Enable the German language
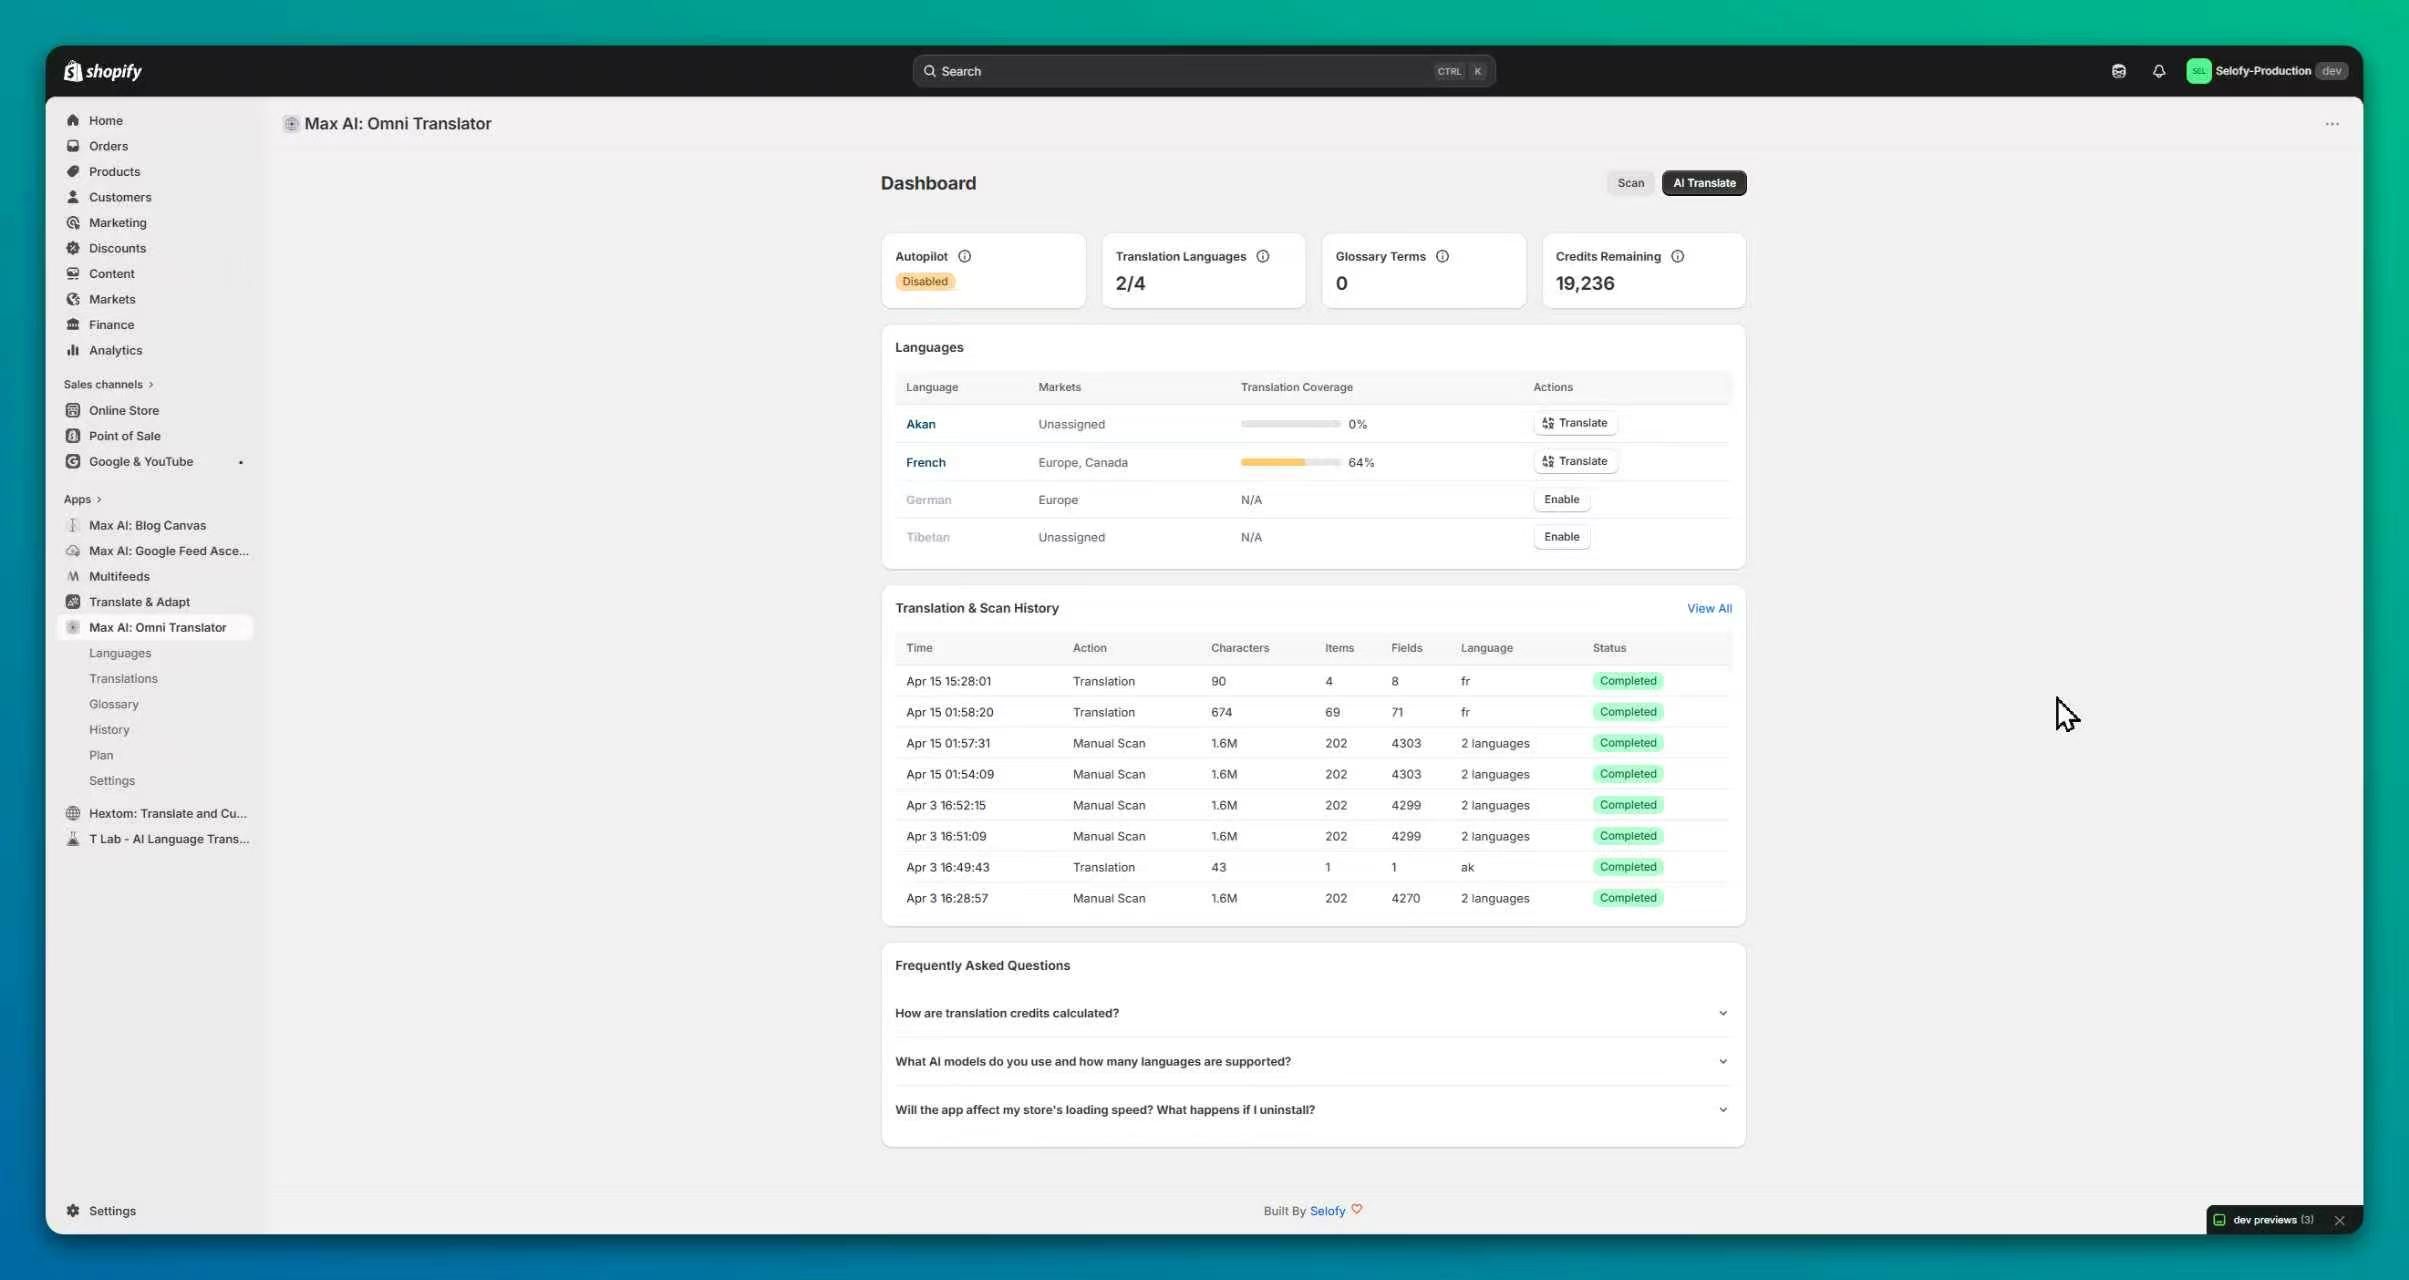 point(1561,499)
